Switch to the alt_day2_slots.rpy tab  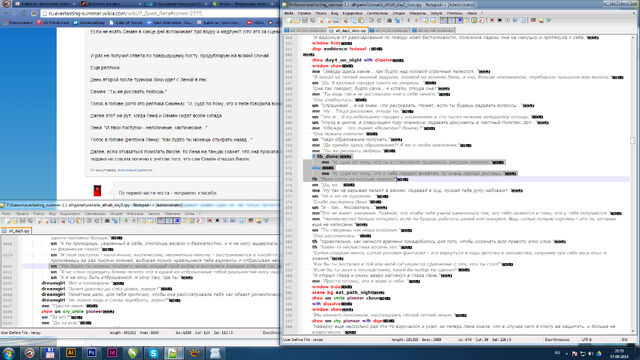tap(348, 31)
